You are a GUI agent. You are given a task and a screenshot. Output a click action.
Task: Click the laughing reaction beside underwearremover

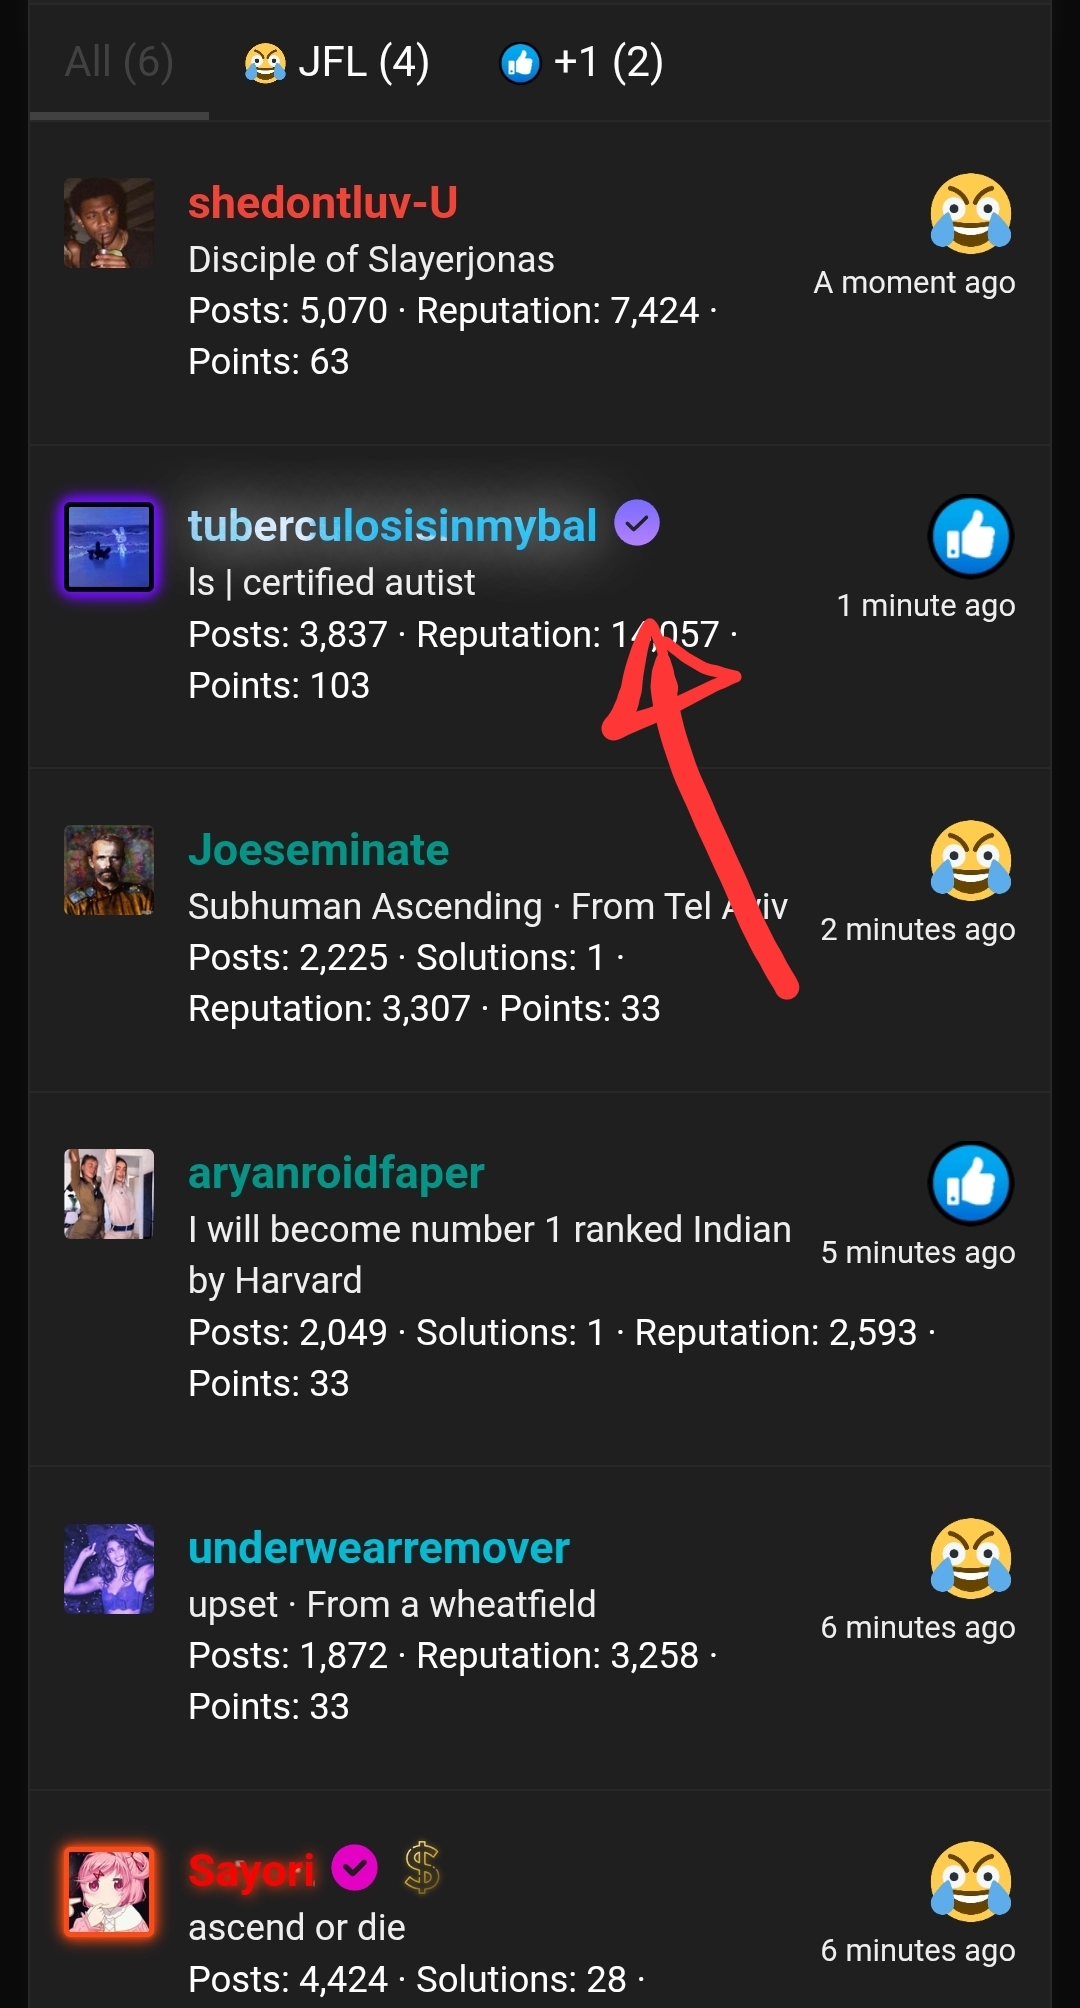tap(969, 1558)
